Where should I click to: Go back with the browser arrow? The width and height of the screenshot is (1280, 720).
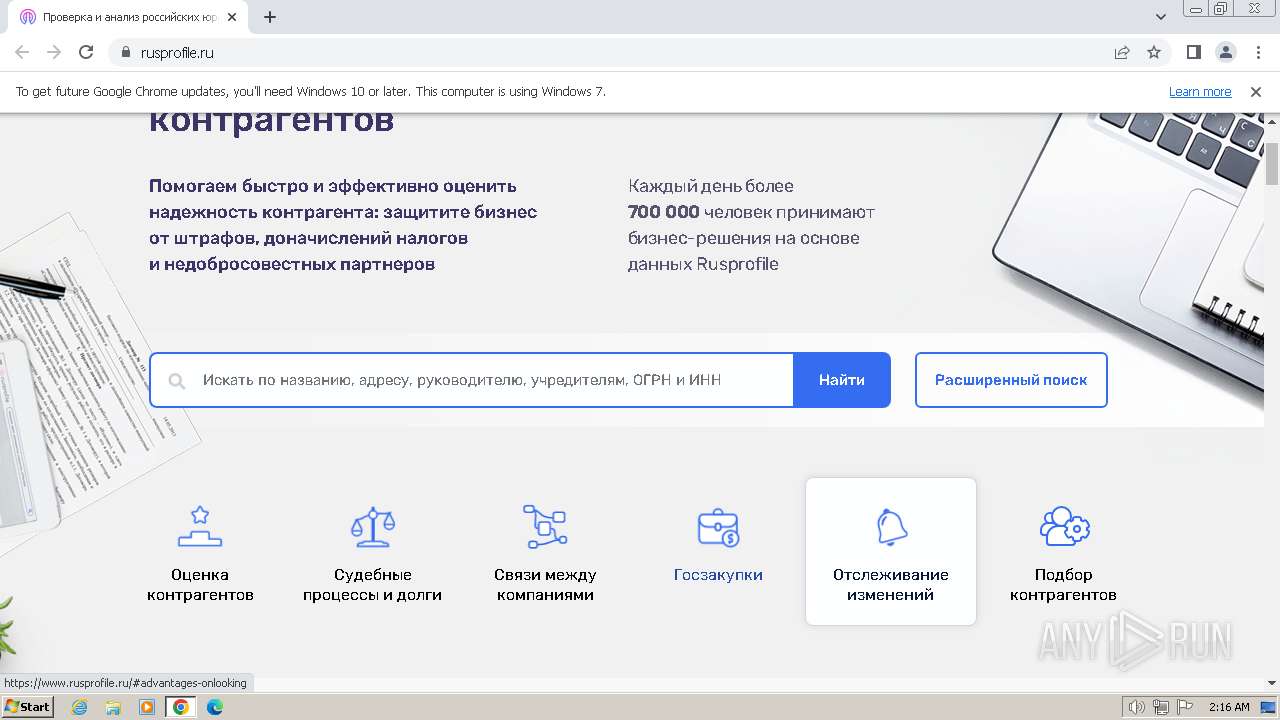click(x=22, y=52)
